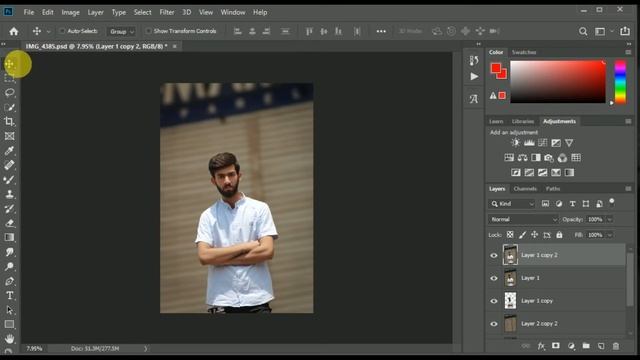Add a Levels adjustment

(529, 143)
